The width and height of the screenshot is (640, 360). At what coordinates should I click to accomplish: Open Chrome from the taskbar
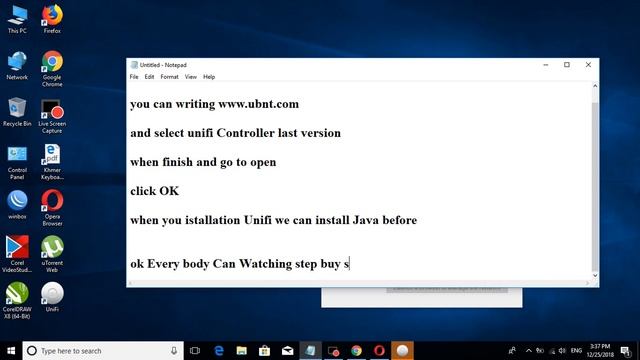point(356,351)
